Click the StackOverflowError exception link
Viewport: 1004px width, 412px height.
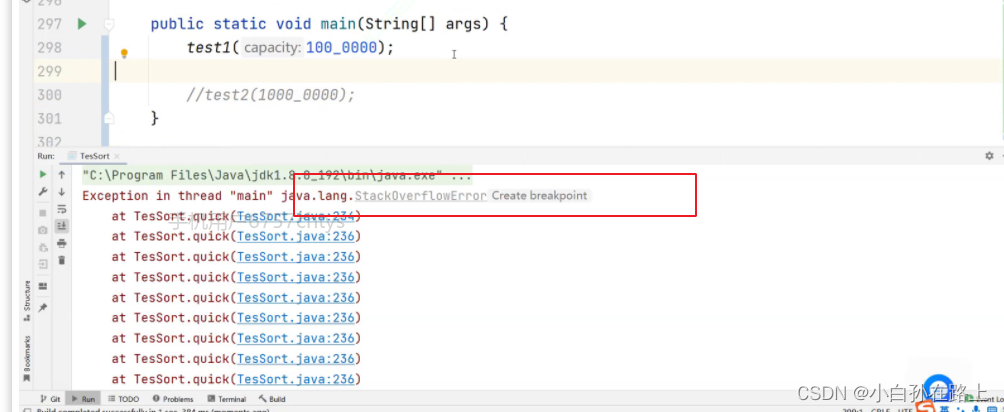pos(421,195)
